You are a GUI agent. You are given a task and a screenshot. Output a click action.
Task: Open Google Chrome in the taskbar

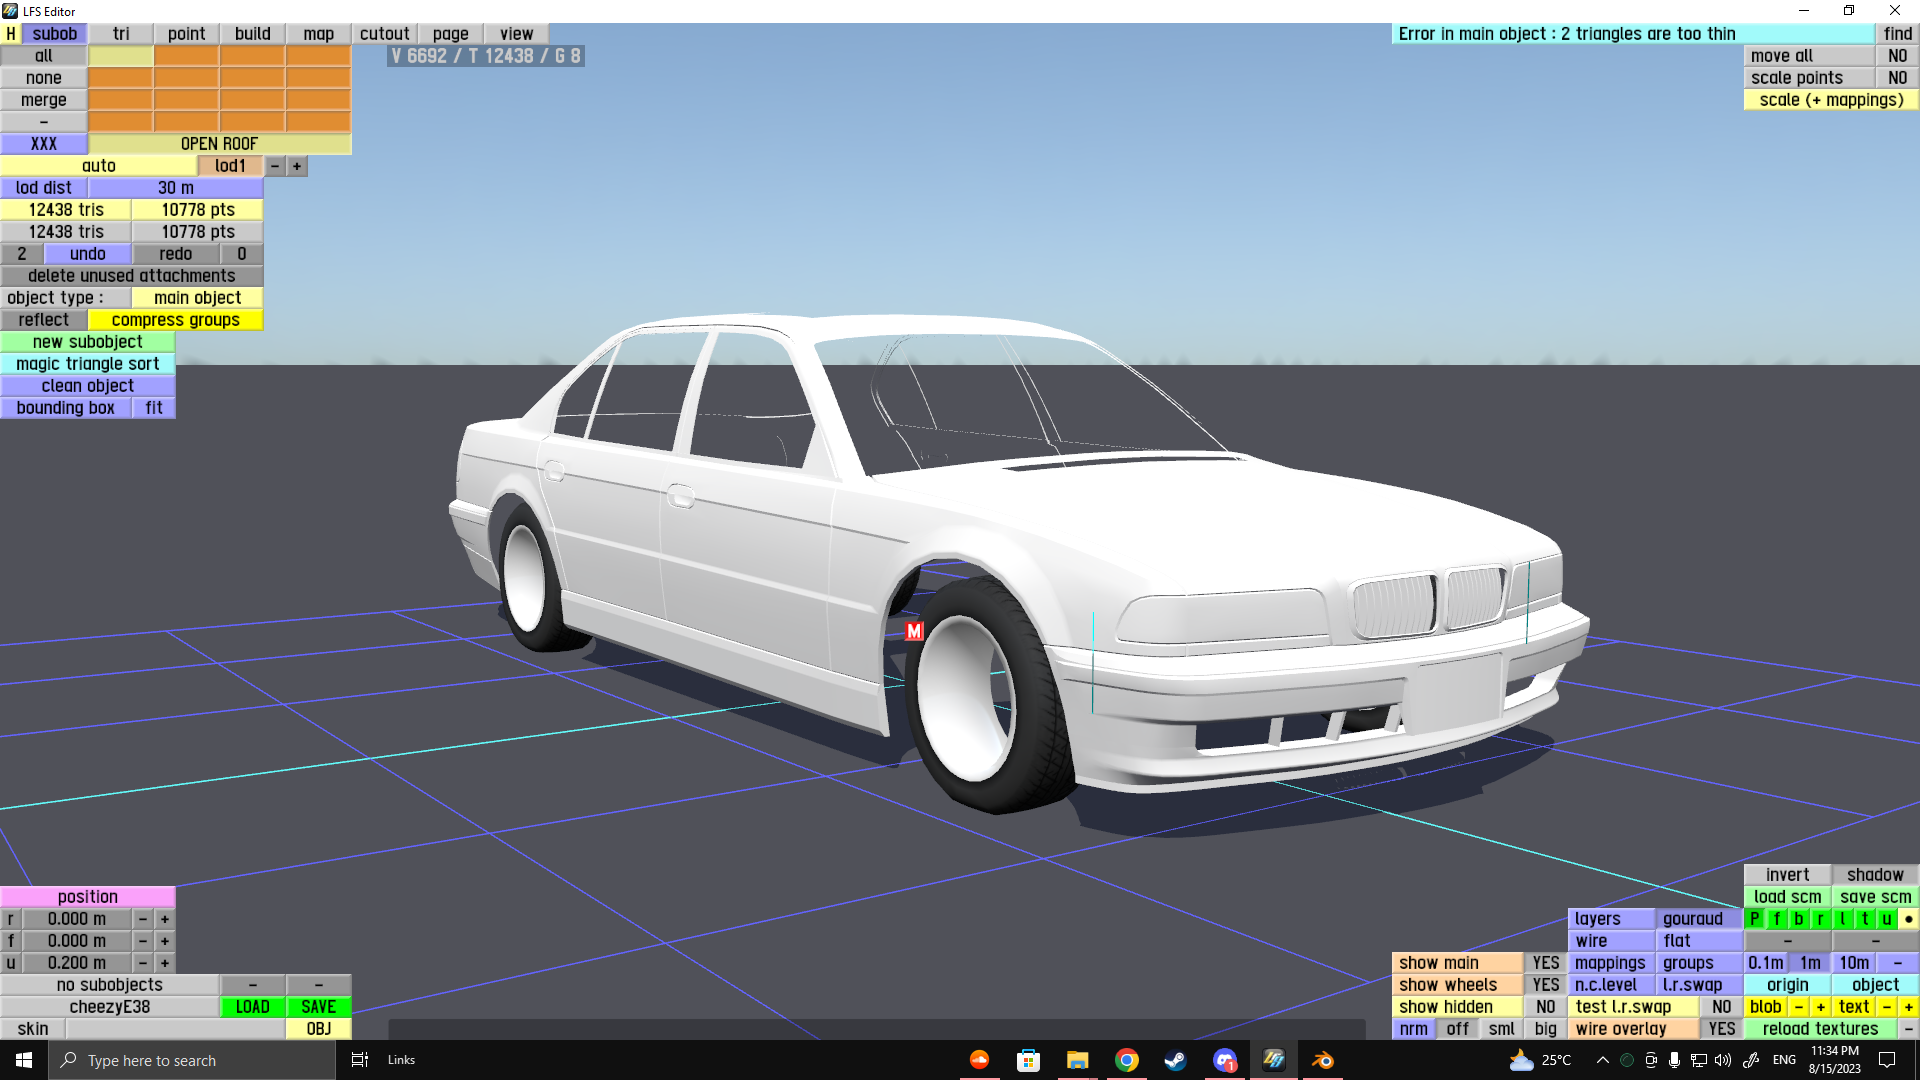pyautogui.click(x=1126, y=1060)
